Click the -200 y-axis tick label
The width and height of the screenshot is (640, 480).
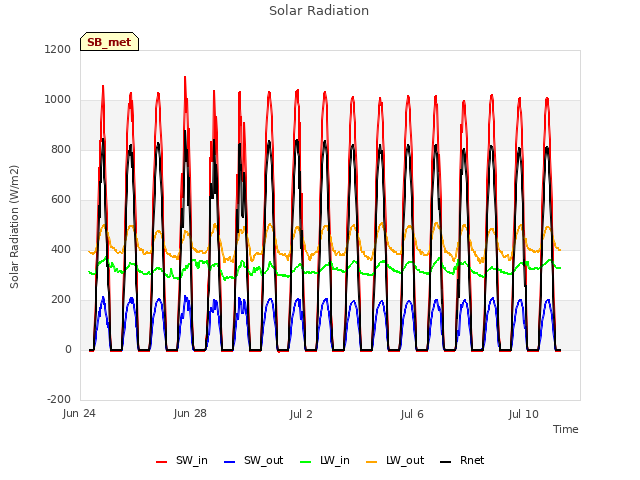(x=59, y=399)
